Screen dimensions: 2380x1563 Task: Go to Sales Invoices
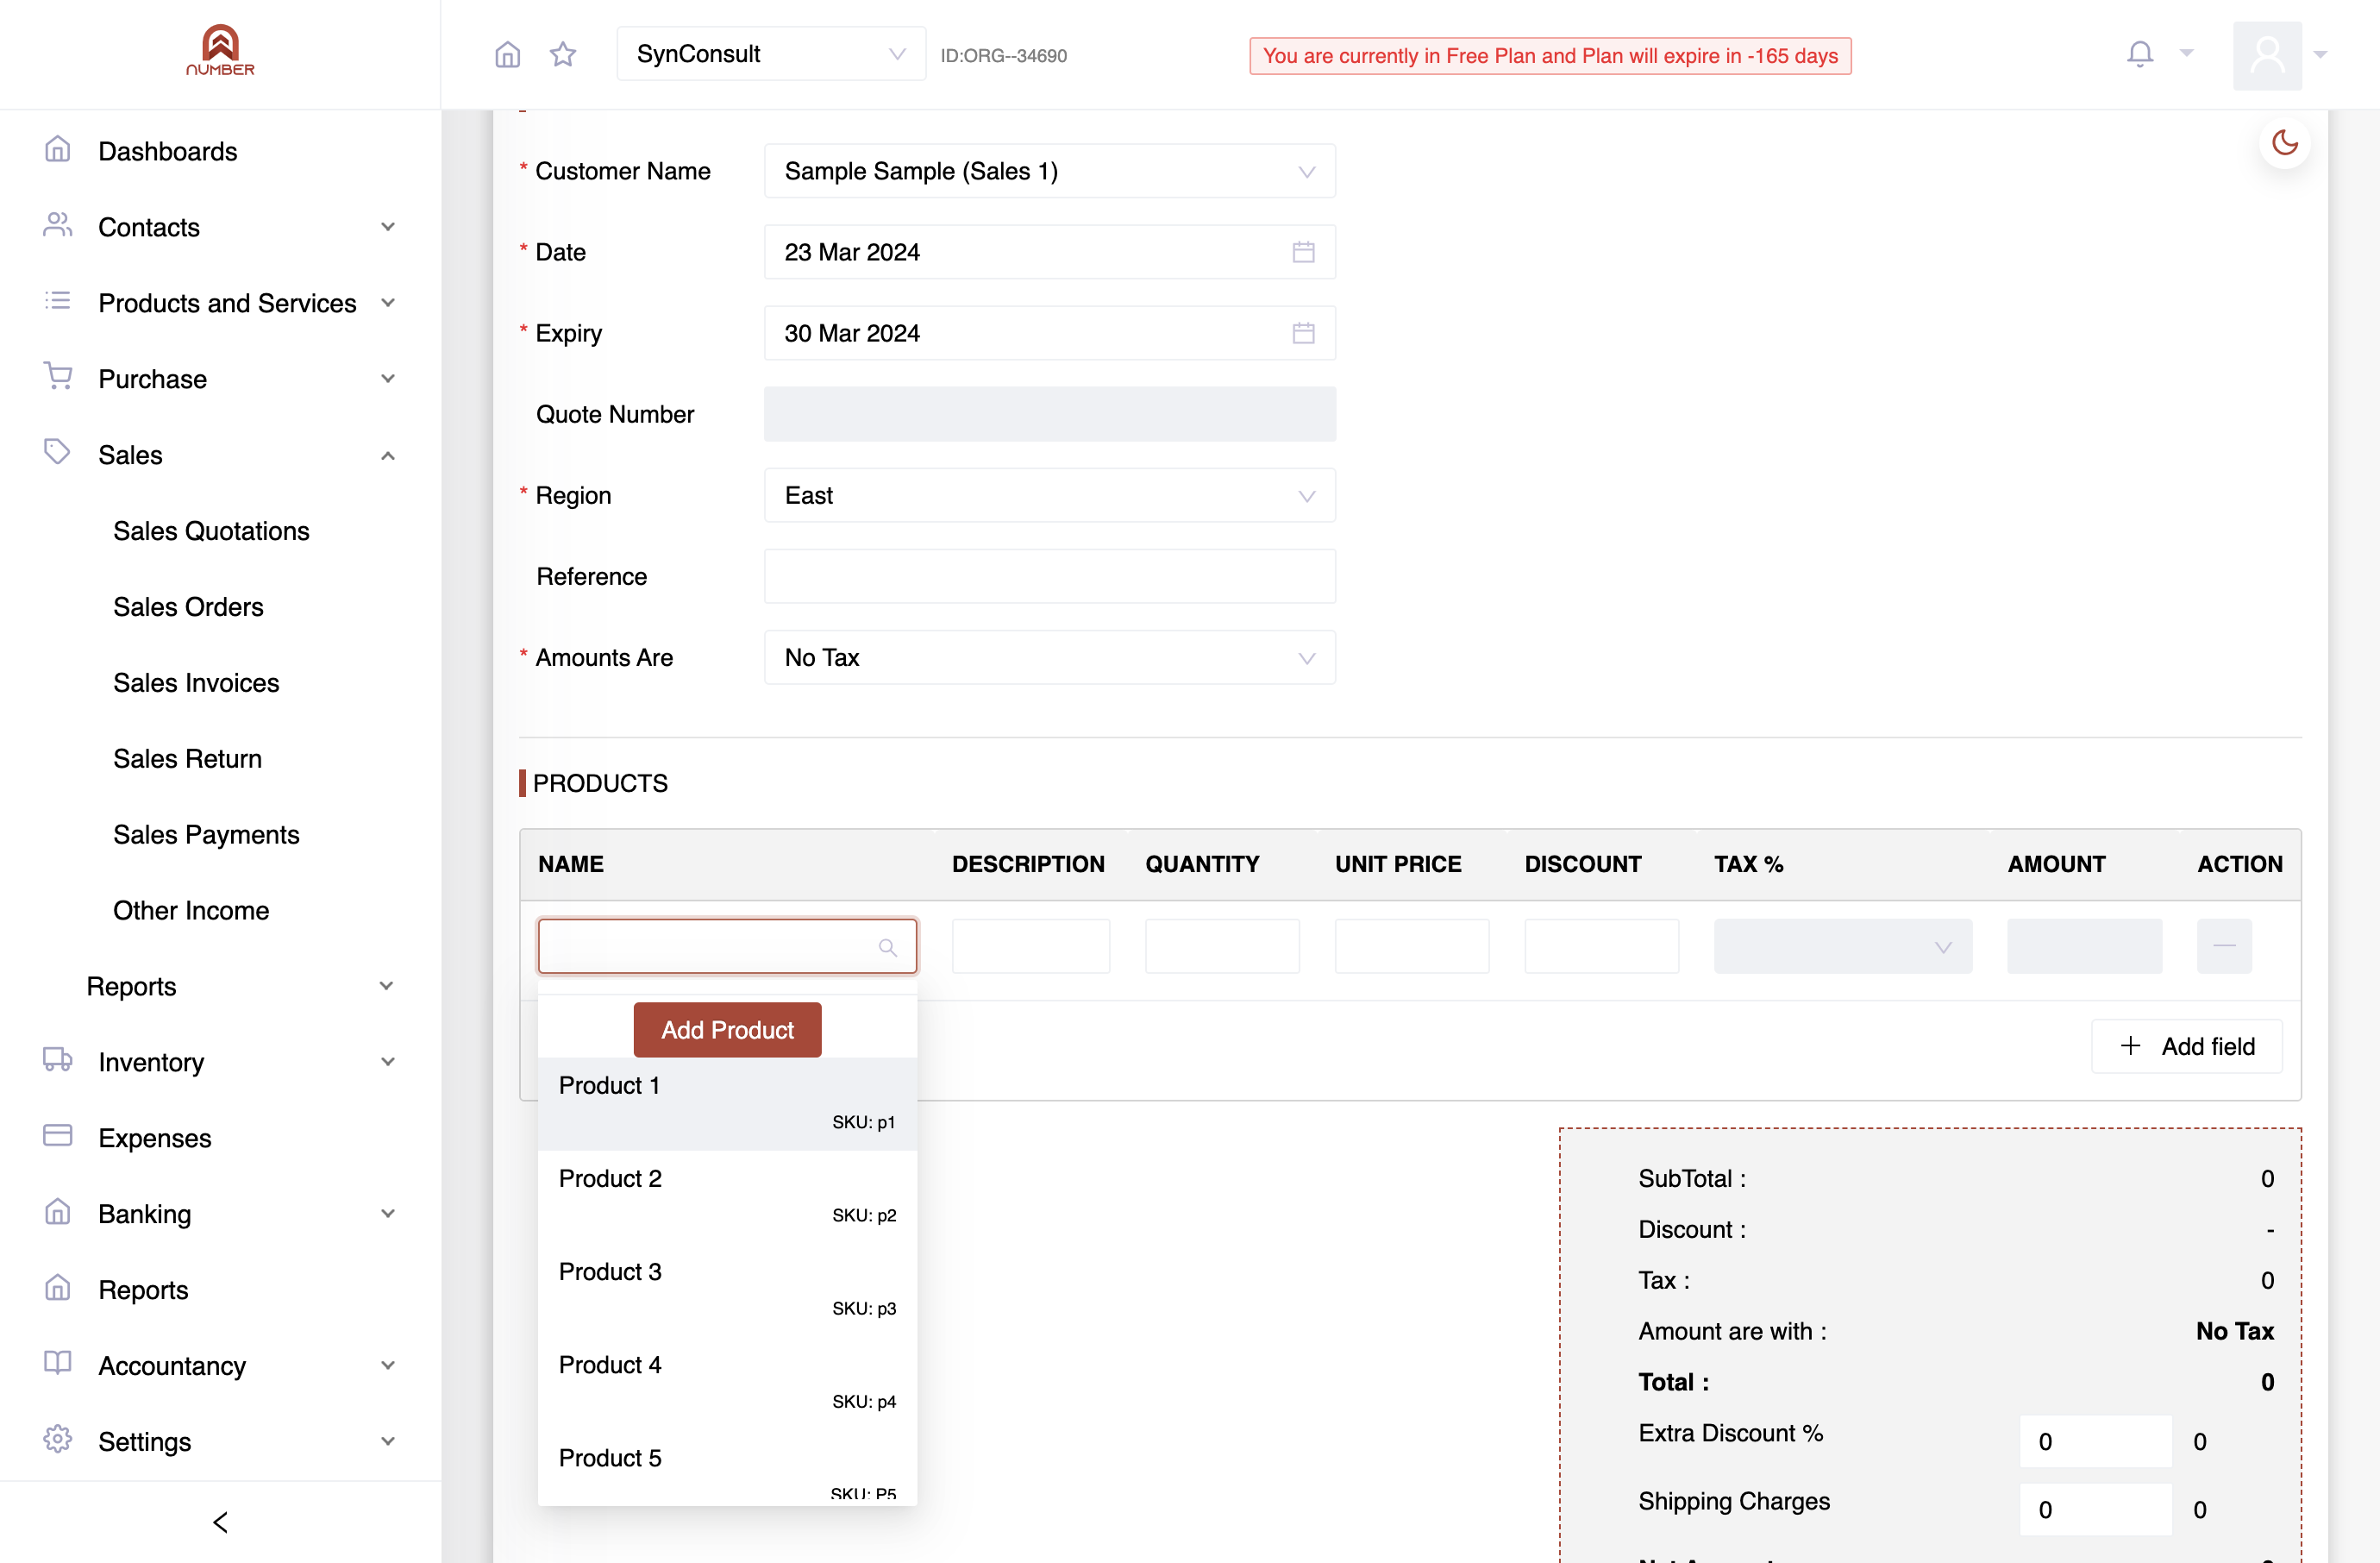coord(196,683)
